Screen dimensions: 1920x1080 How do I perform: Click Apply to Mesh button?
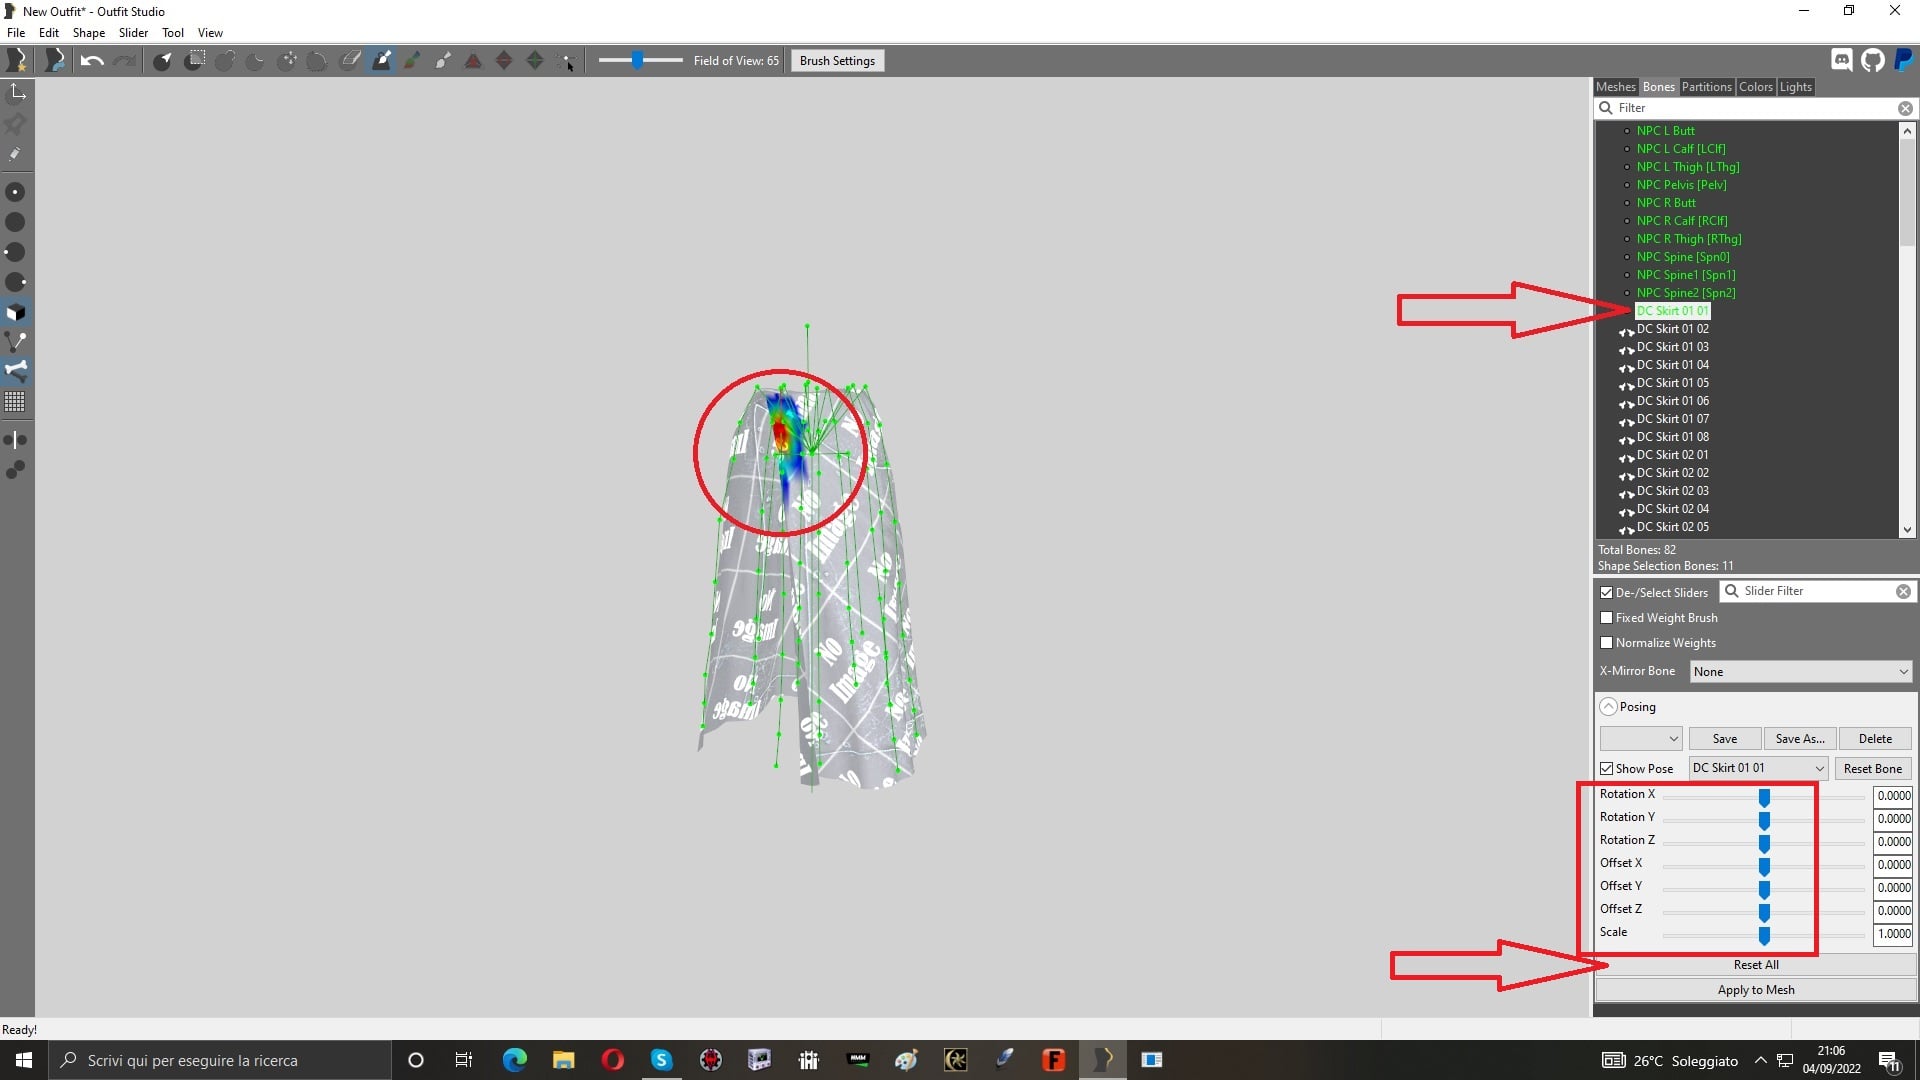click(x=1756, y=990)
